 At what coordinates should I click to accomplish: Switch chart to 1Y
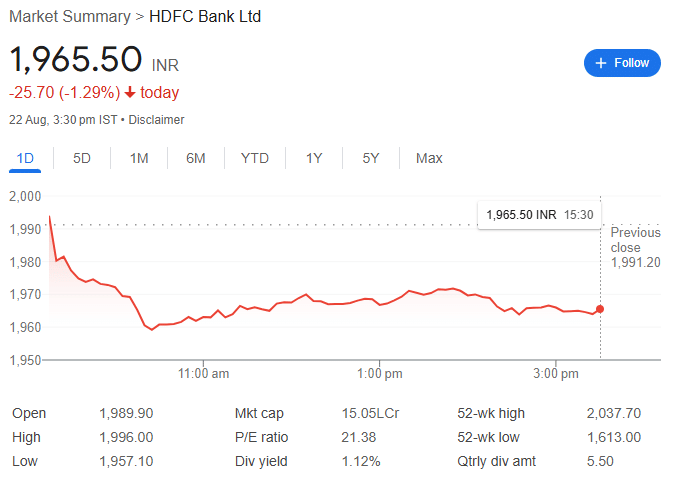tap(314, 158)
